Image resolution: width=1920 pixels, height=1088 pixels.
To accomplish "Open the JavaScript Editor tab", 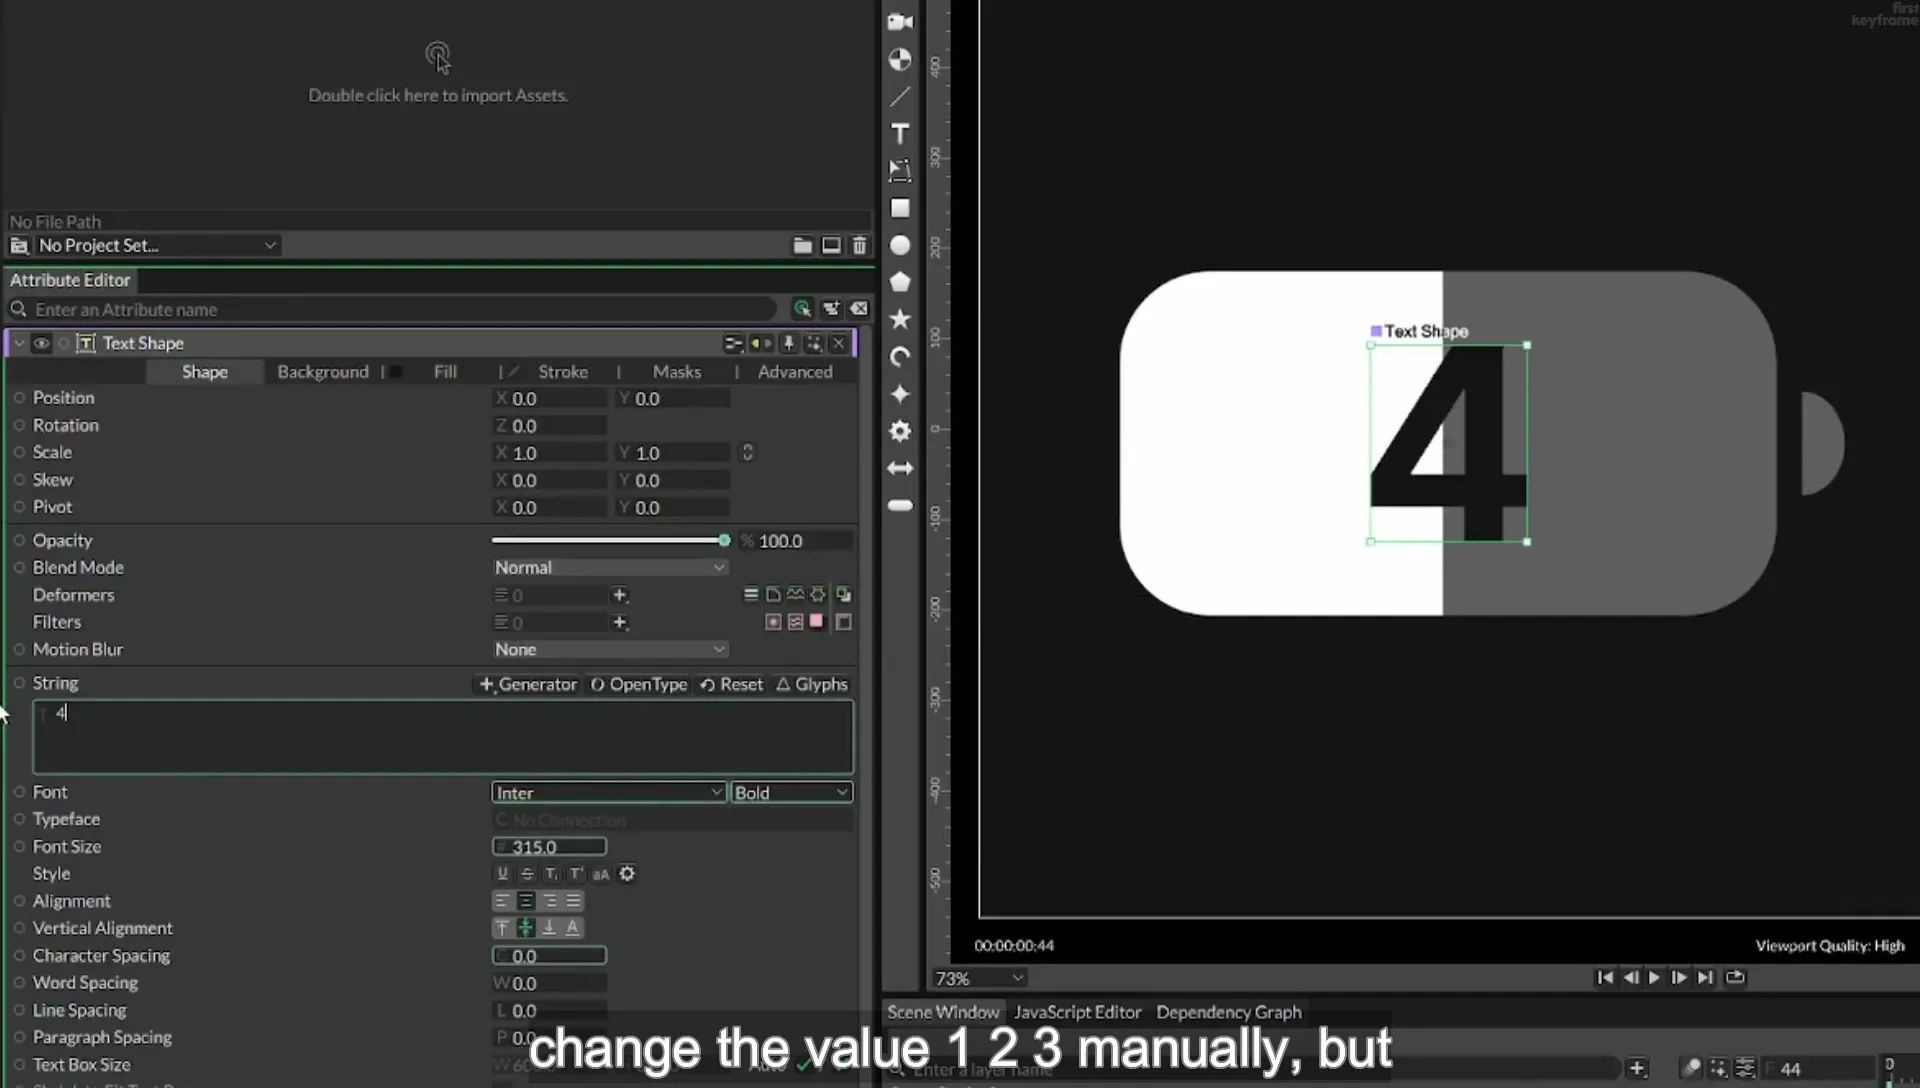I will tap(1077, 1012).
